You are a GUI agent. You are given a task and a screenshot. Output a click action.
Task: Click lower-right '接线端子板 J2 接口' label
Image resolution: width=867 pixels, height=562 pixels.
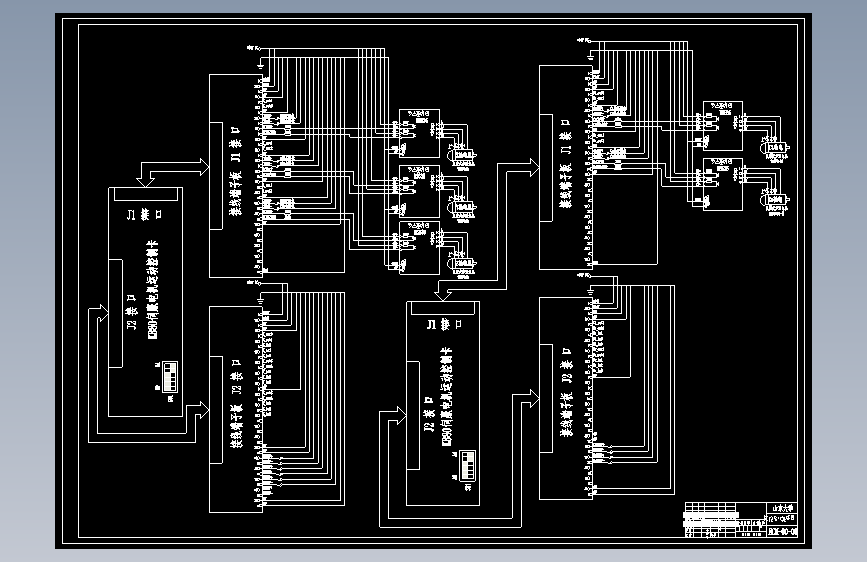(566, 392)
